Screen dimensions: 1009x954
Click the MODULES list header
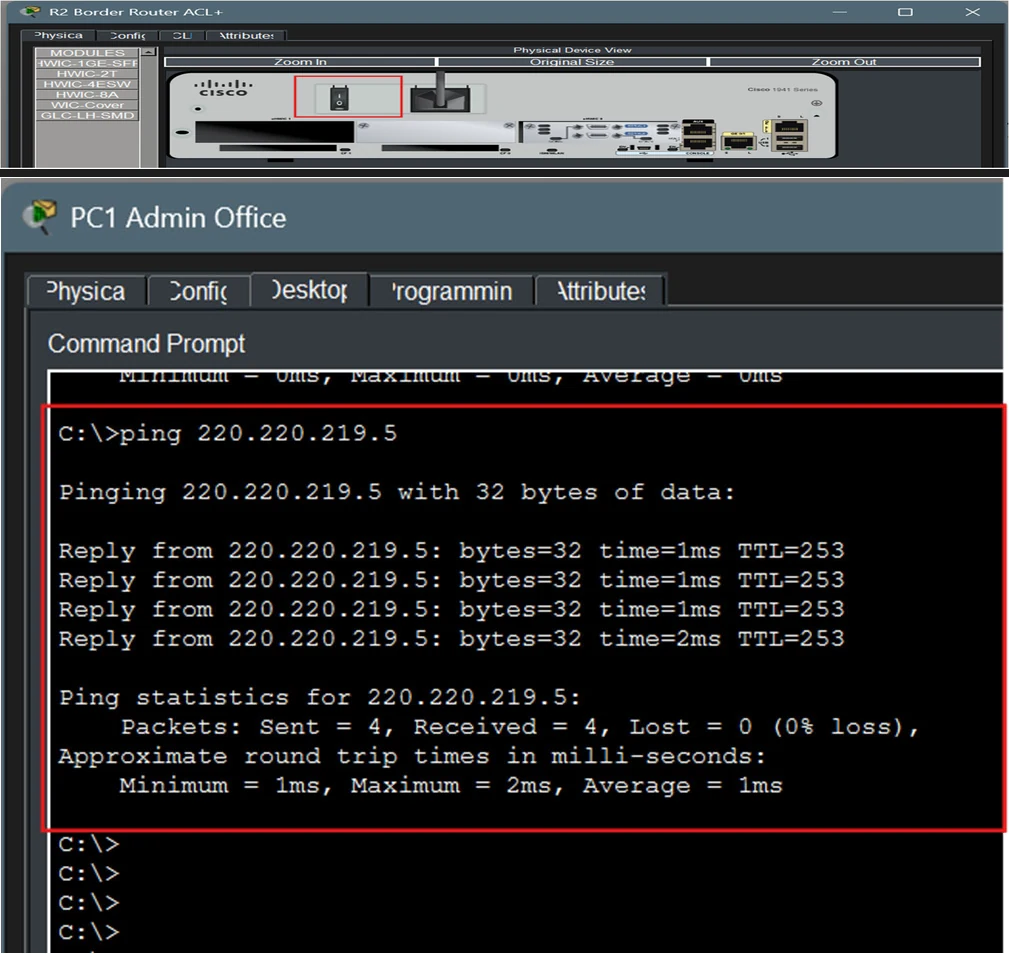87,53
